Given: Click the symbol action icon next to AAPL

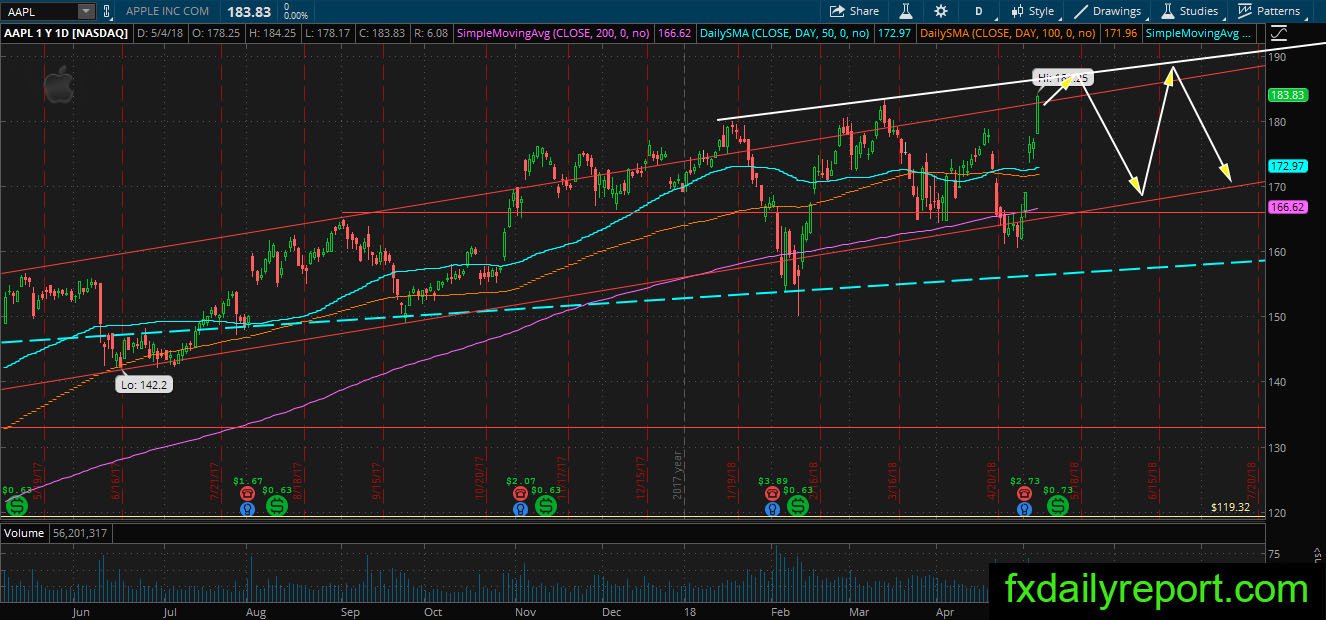Looking at the screenshot, I should 108,11.
